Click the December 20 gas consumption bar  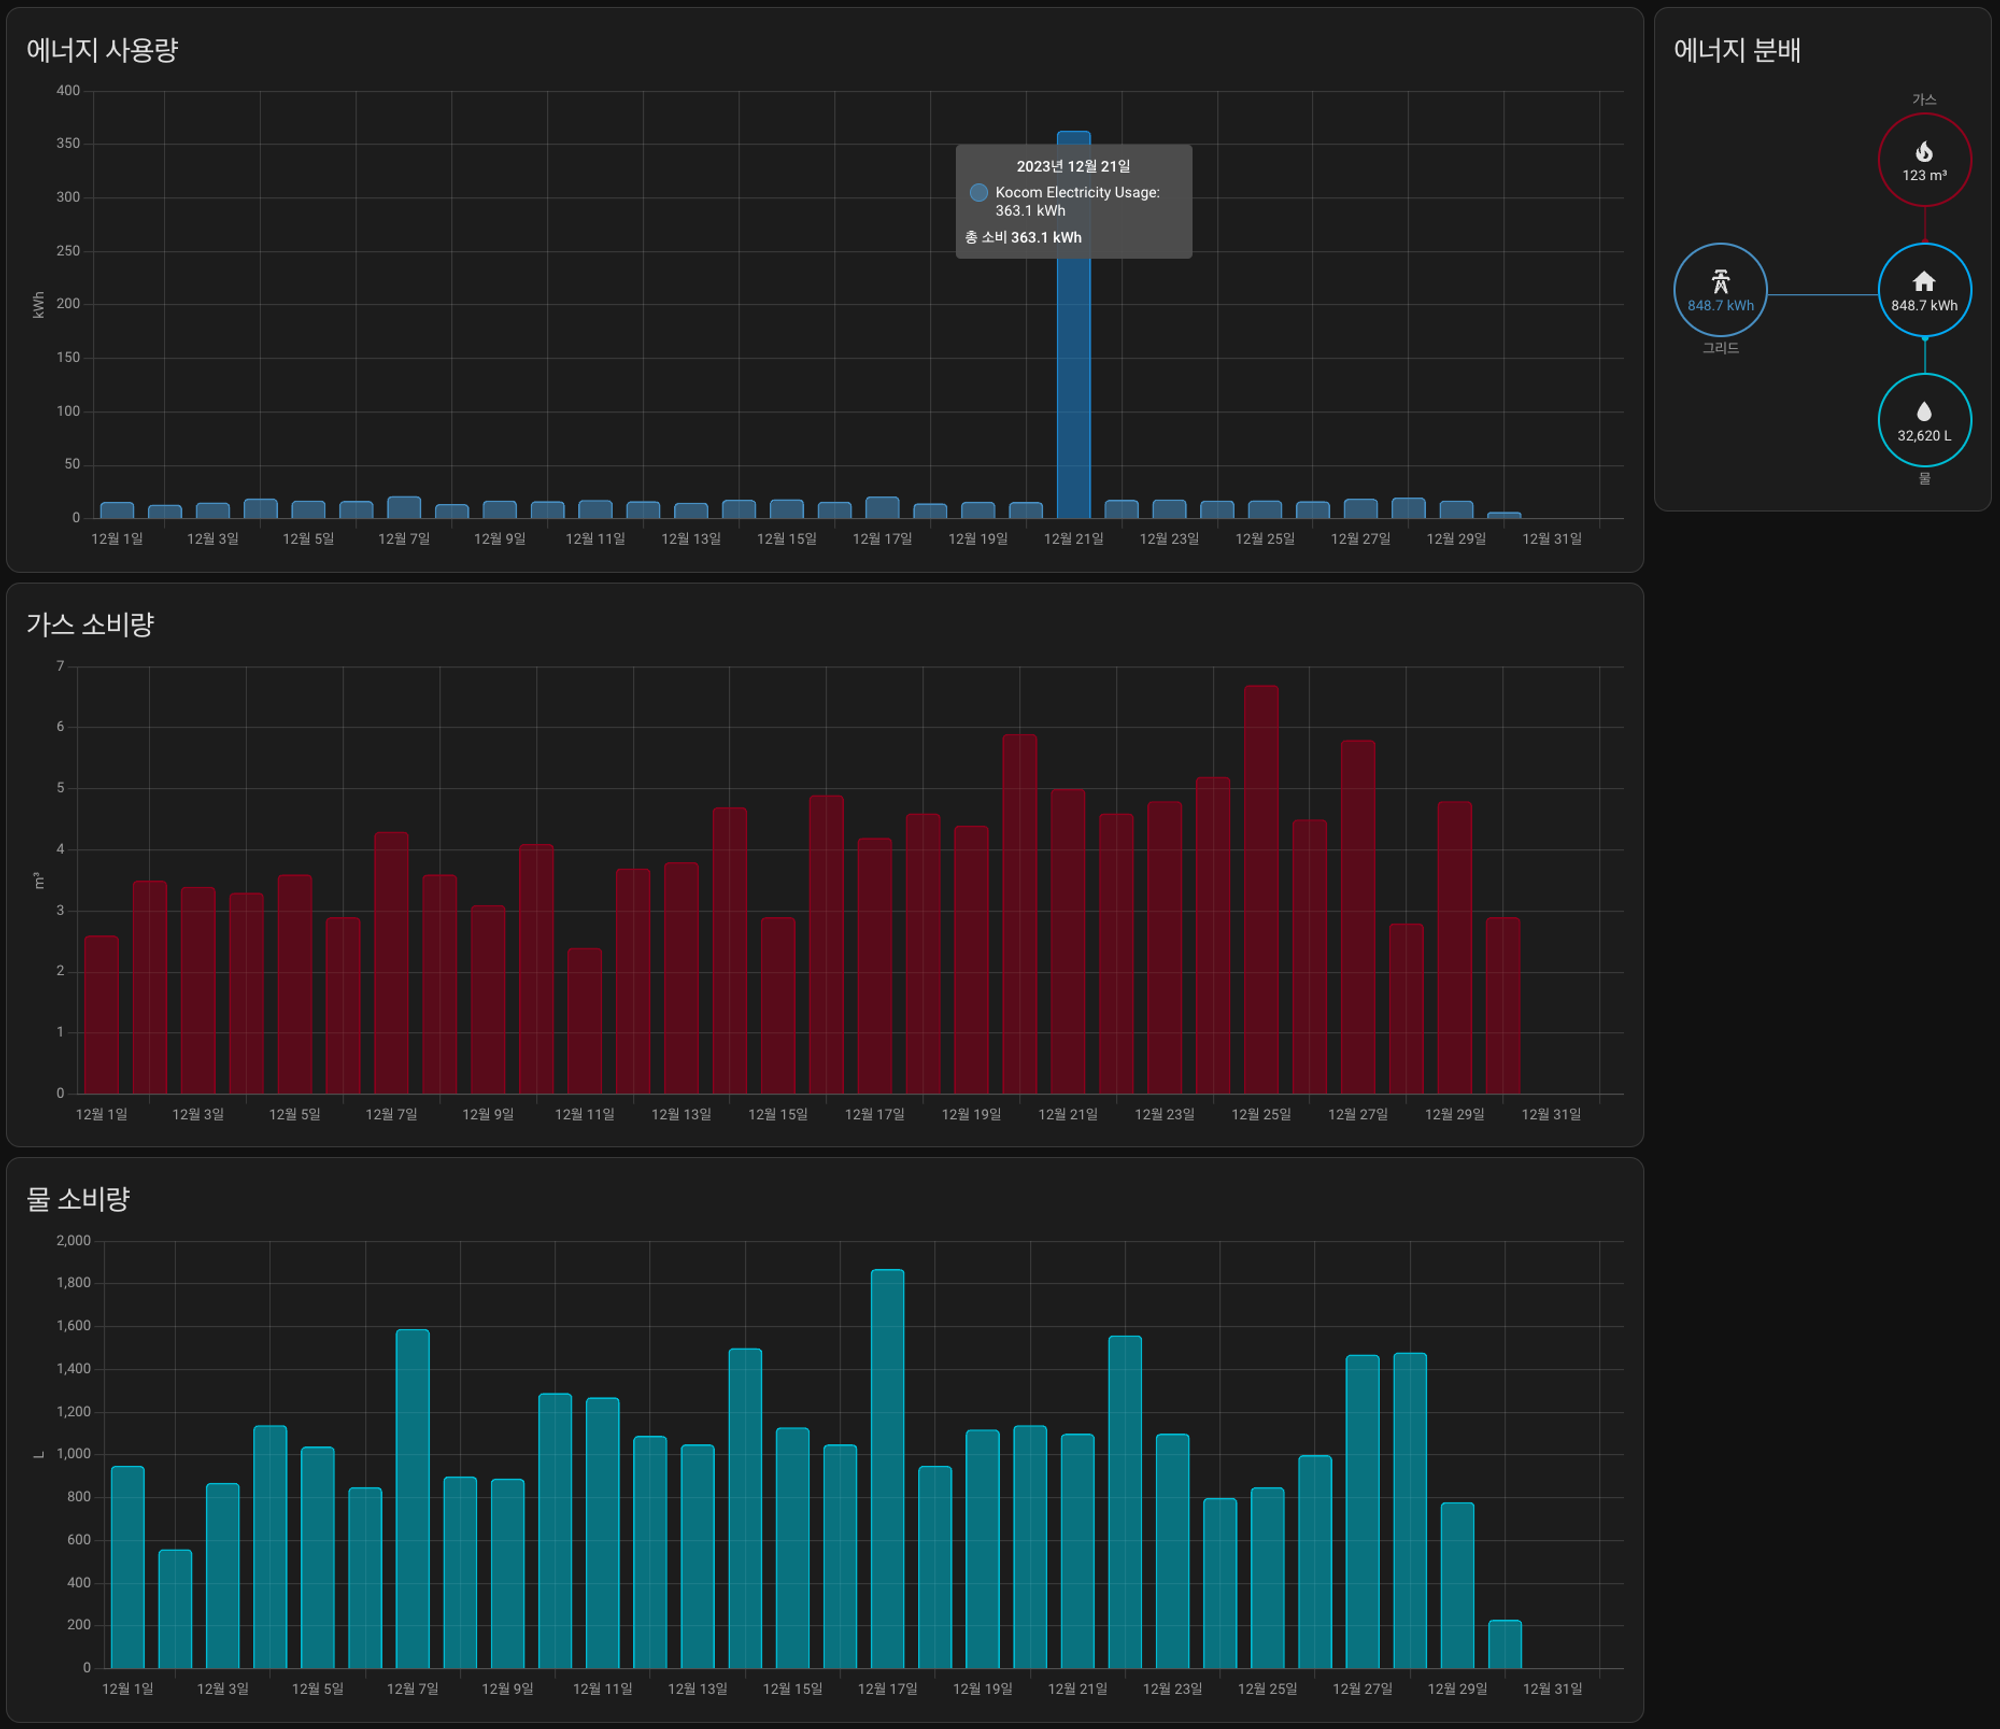(x=1019, y=915)
